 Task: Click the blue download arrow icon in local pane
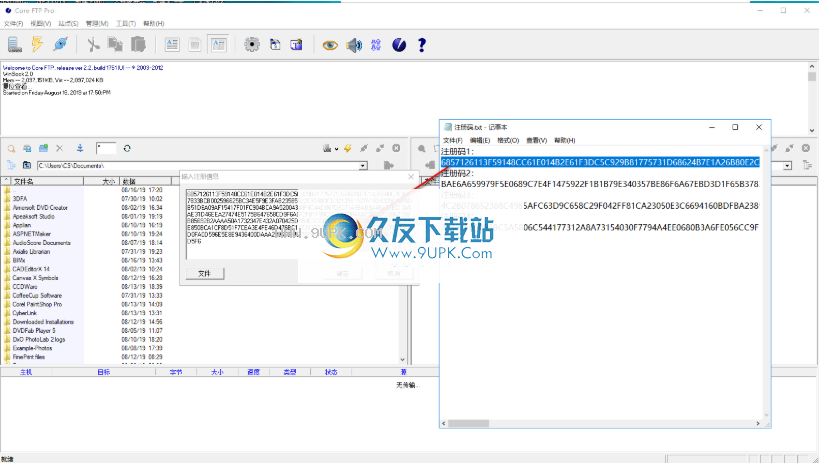(x=80, y=148)
